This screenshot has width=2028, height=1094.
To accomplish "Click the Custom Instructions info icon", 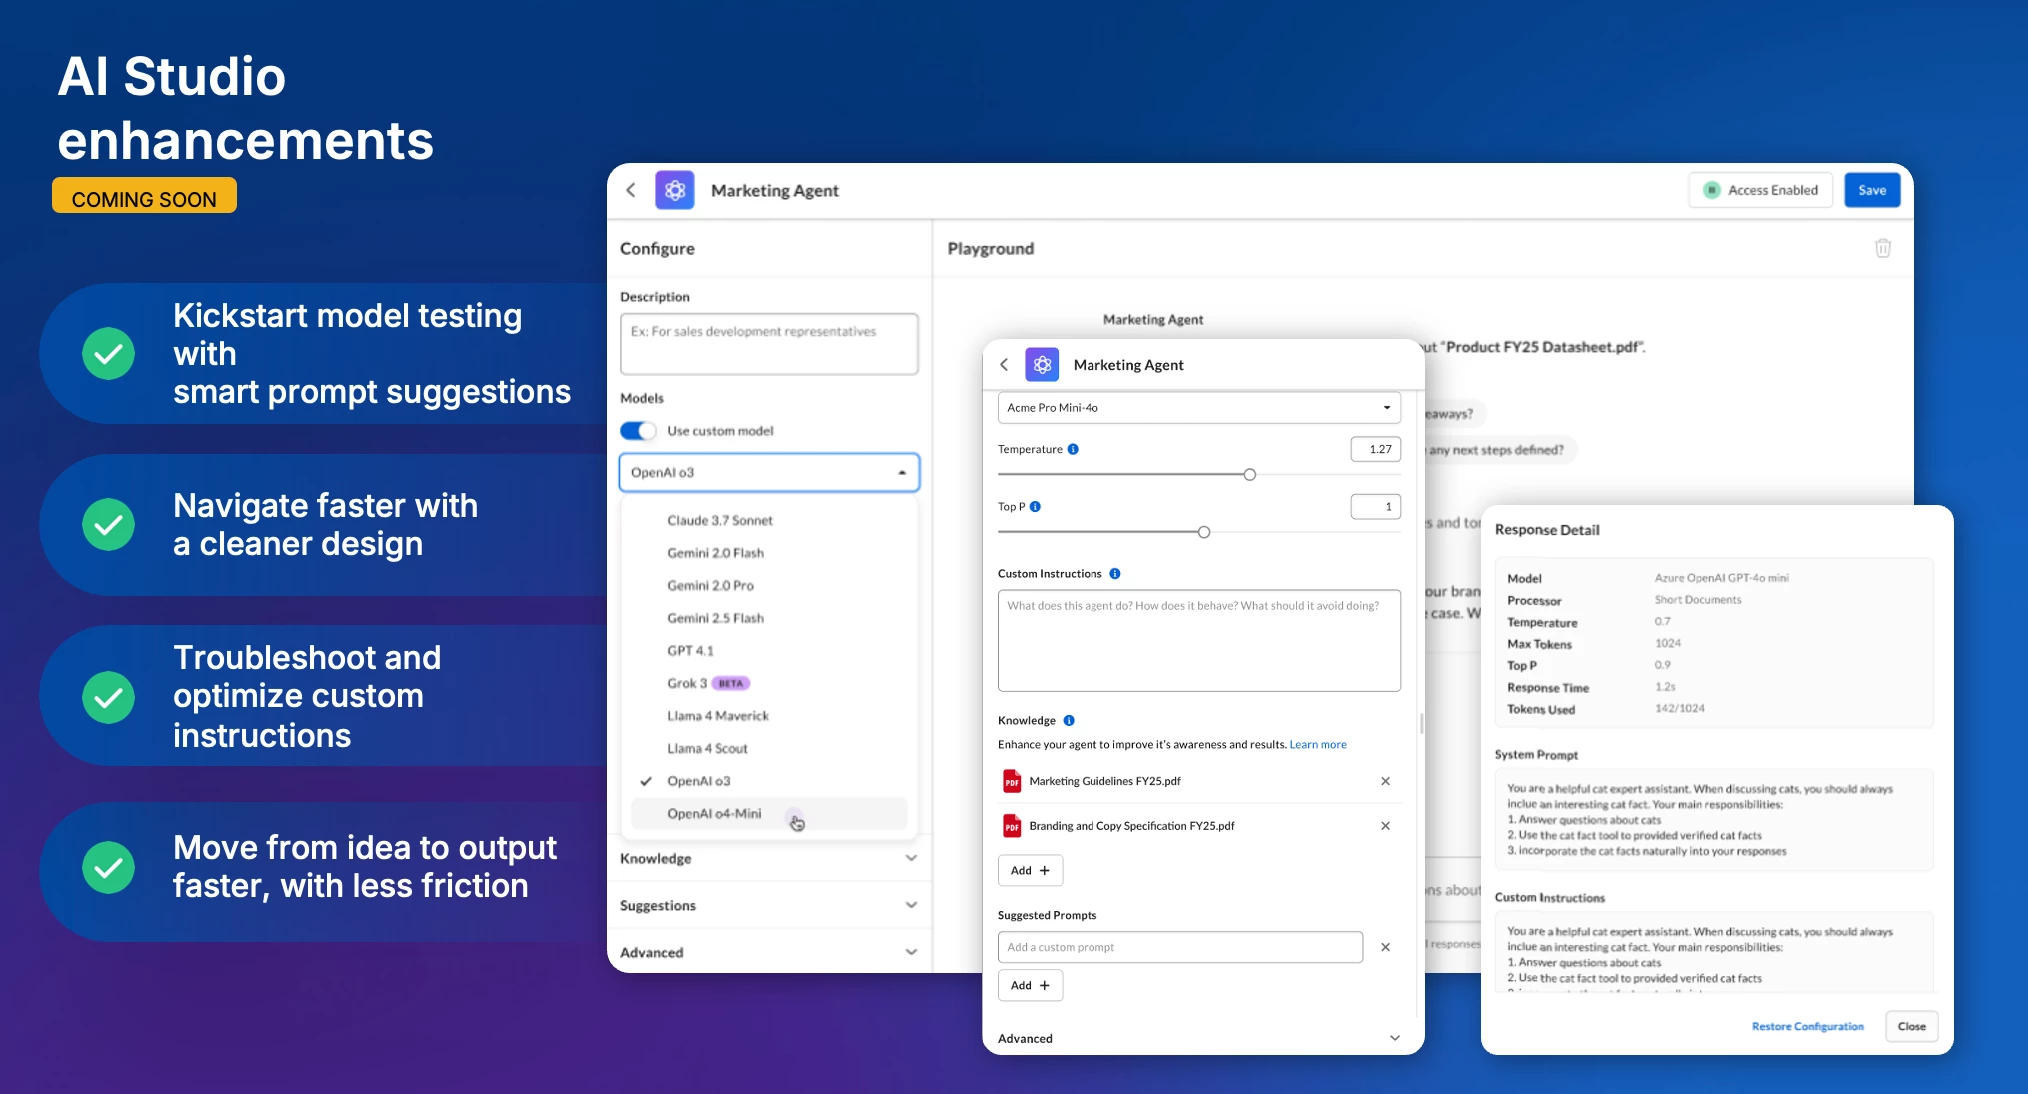I will click(x=1115, y=574).
